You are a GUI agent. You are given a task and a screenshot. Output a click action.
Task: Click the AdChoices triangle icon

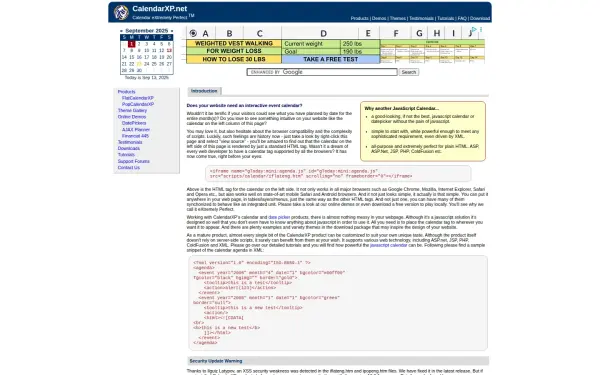click(474, 29)
